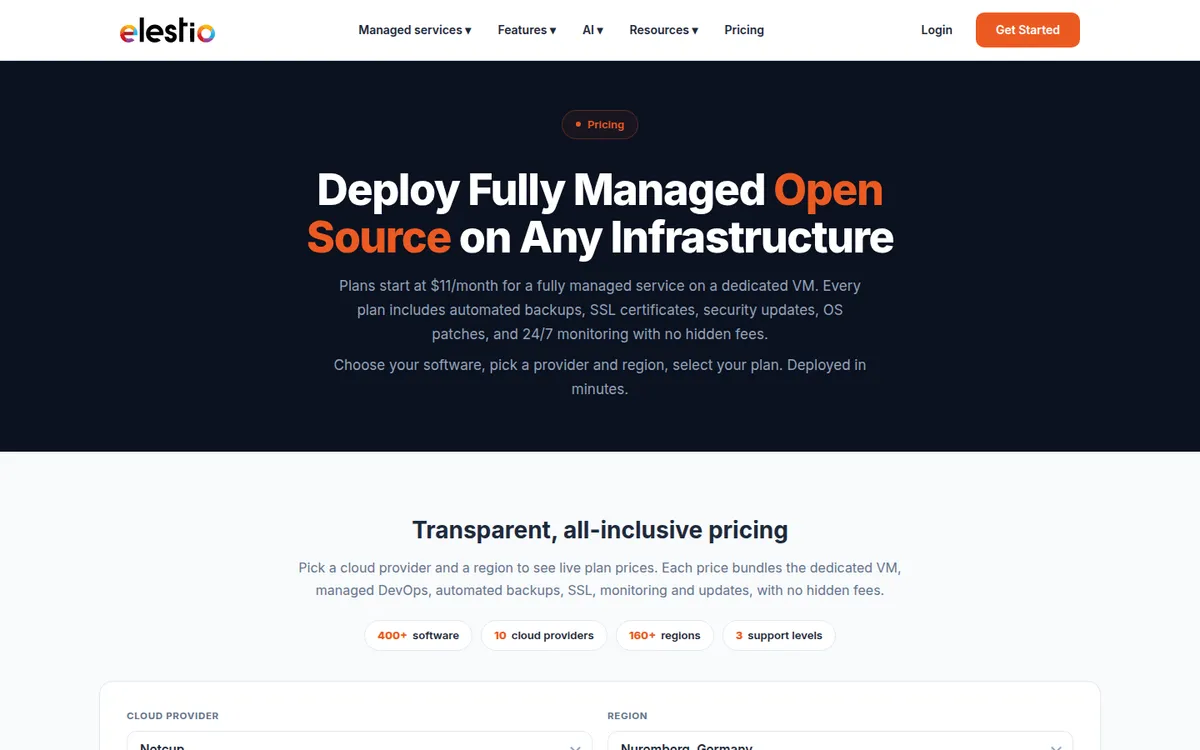The height and width of the screenshot is (750, 1200).
Task: Click the 400+ software chip
Action: (x=418, y=635)
